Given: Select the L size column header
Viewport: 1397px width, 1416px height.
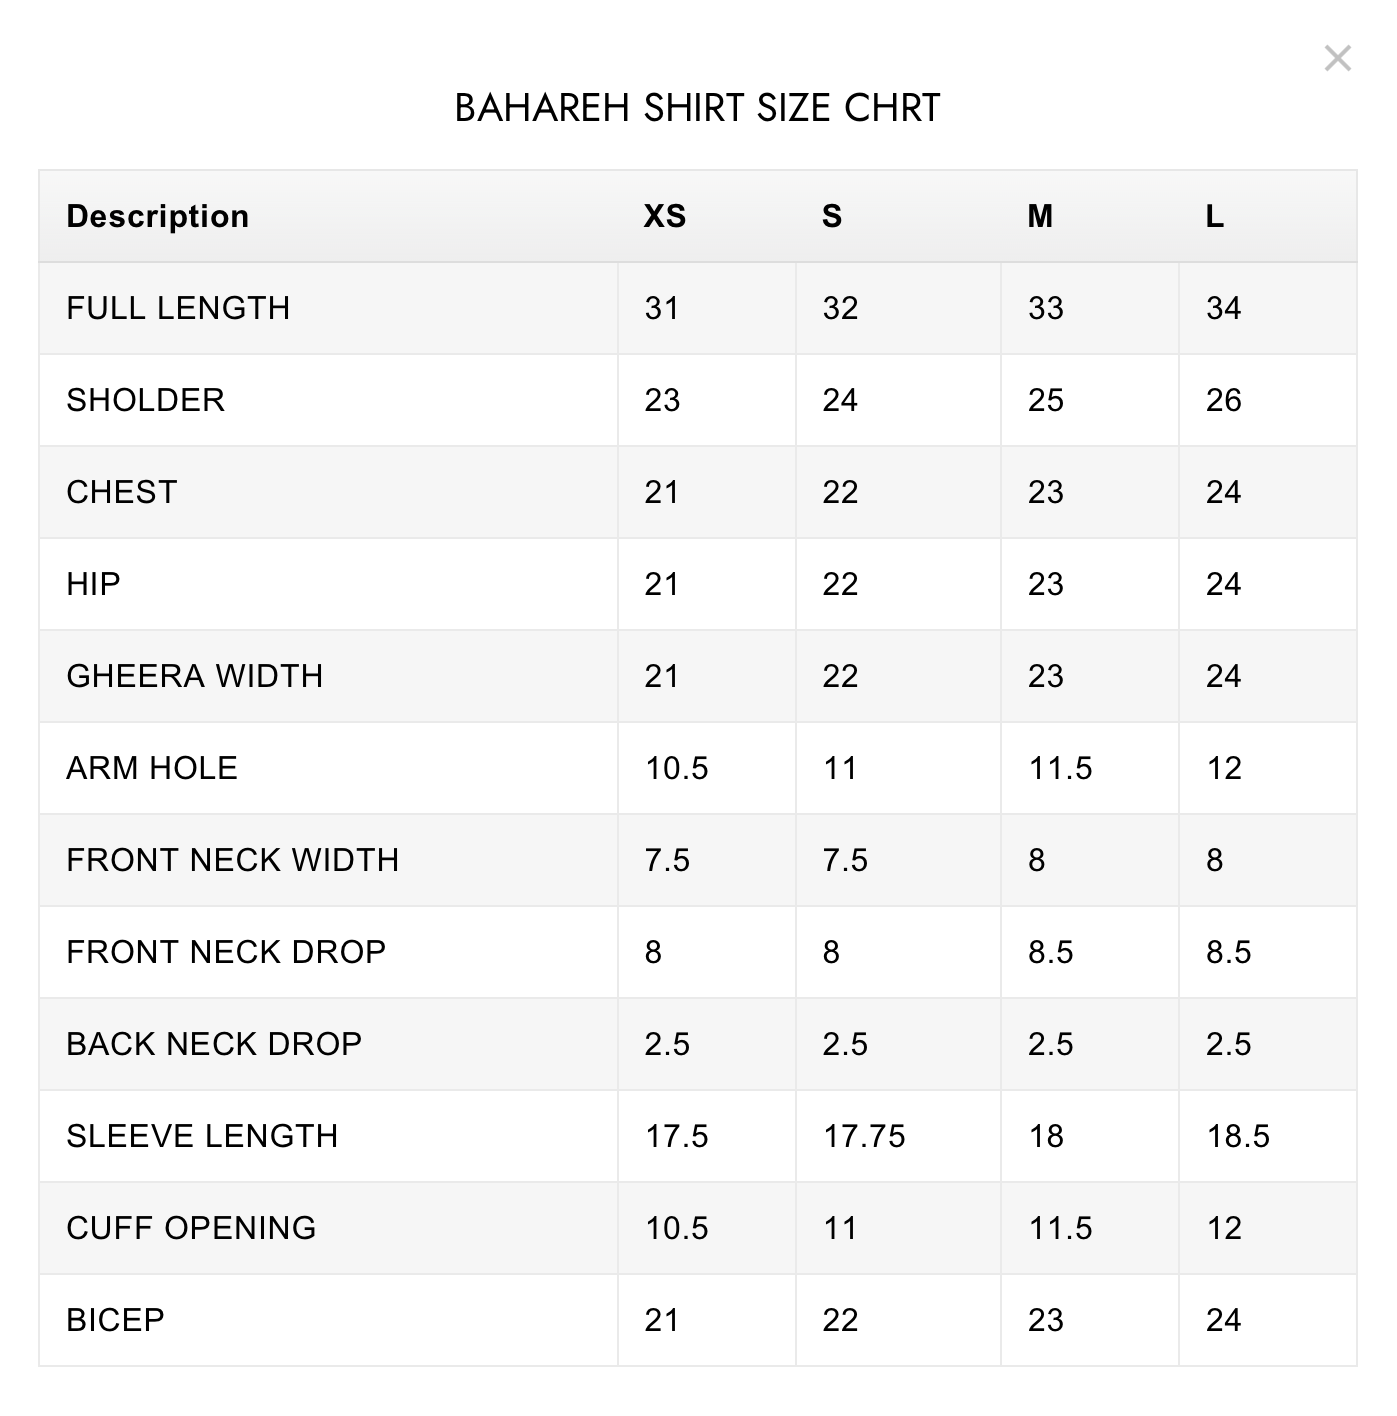Looking at the screenshot, I should tap(1215, 216).
